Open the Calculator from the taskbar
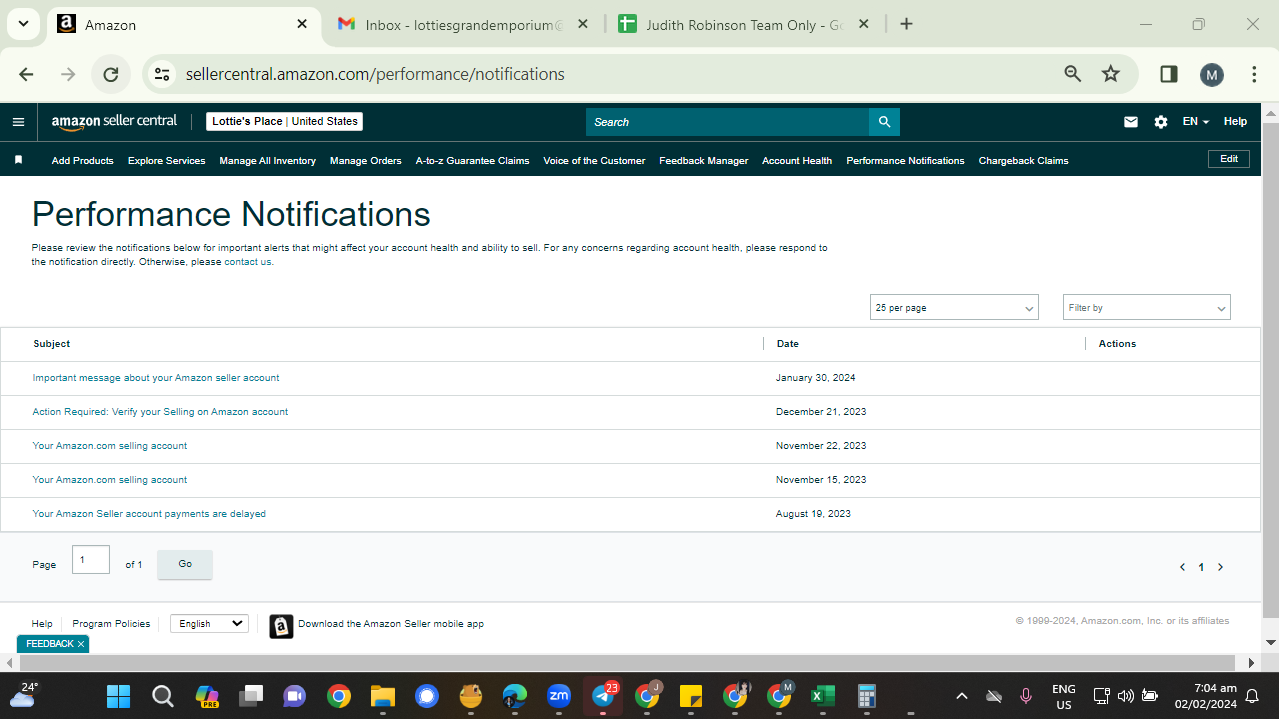Image resolution: width=1279 pixels, height=719 pixels. click(867, 695)
